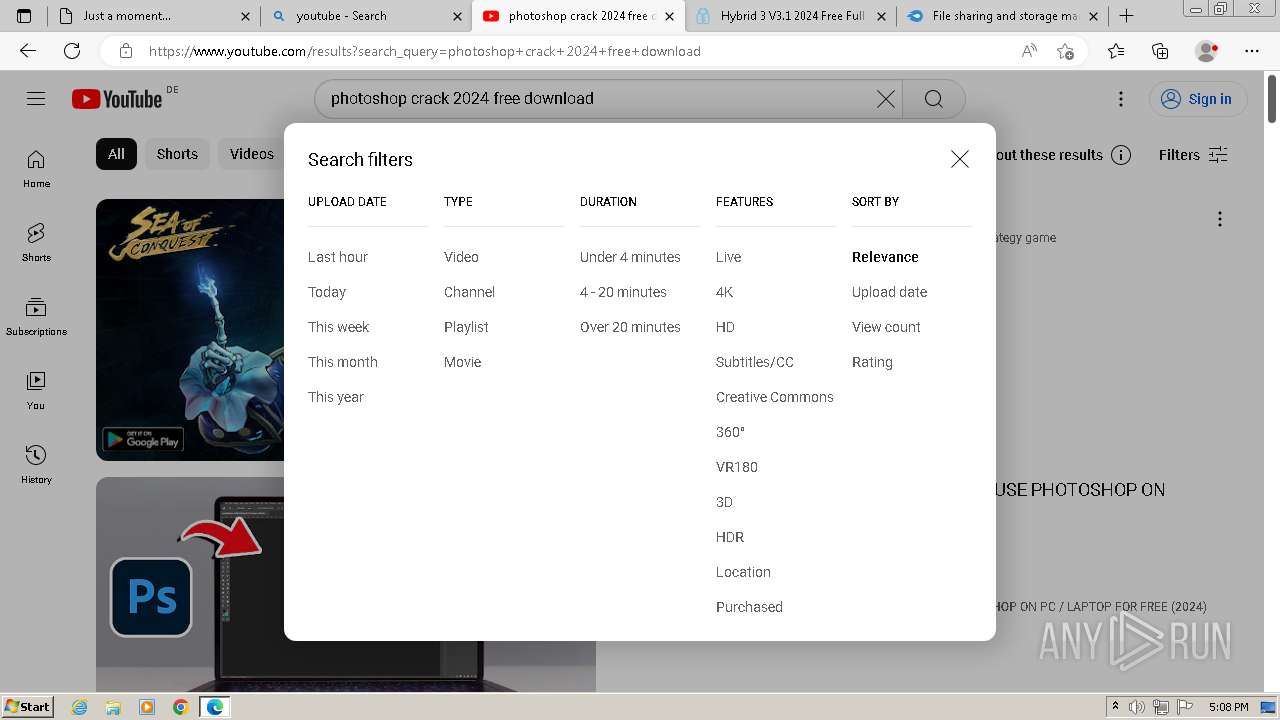Open browser Favorites list icon
The image size is (1280, 720).
pos(1116,51)
